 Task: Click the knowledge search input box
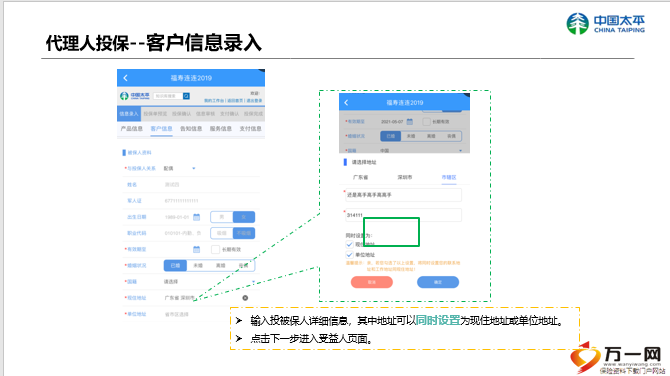[x=168, y=96]
